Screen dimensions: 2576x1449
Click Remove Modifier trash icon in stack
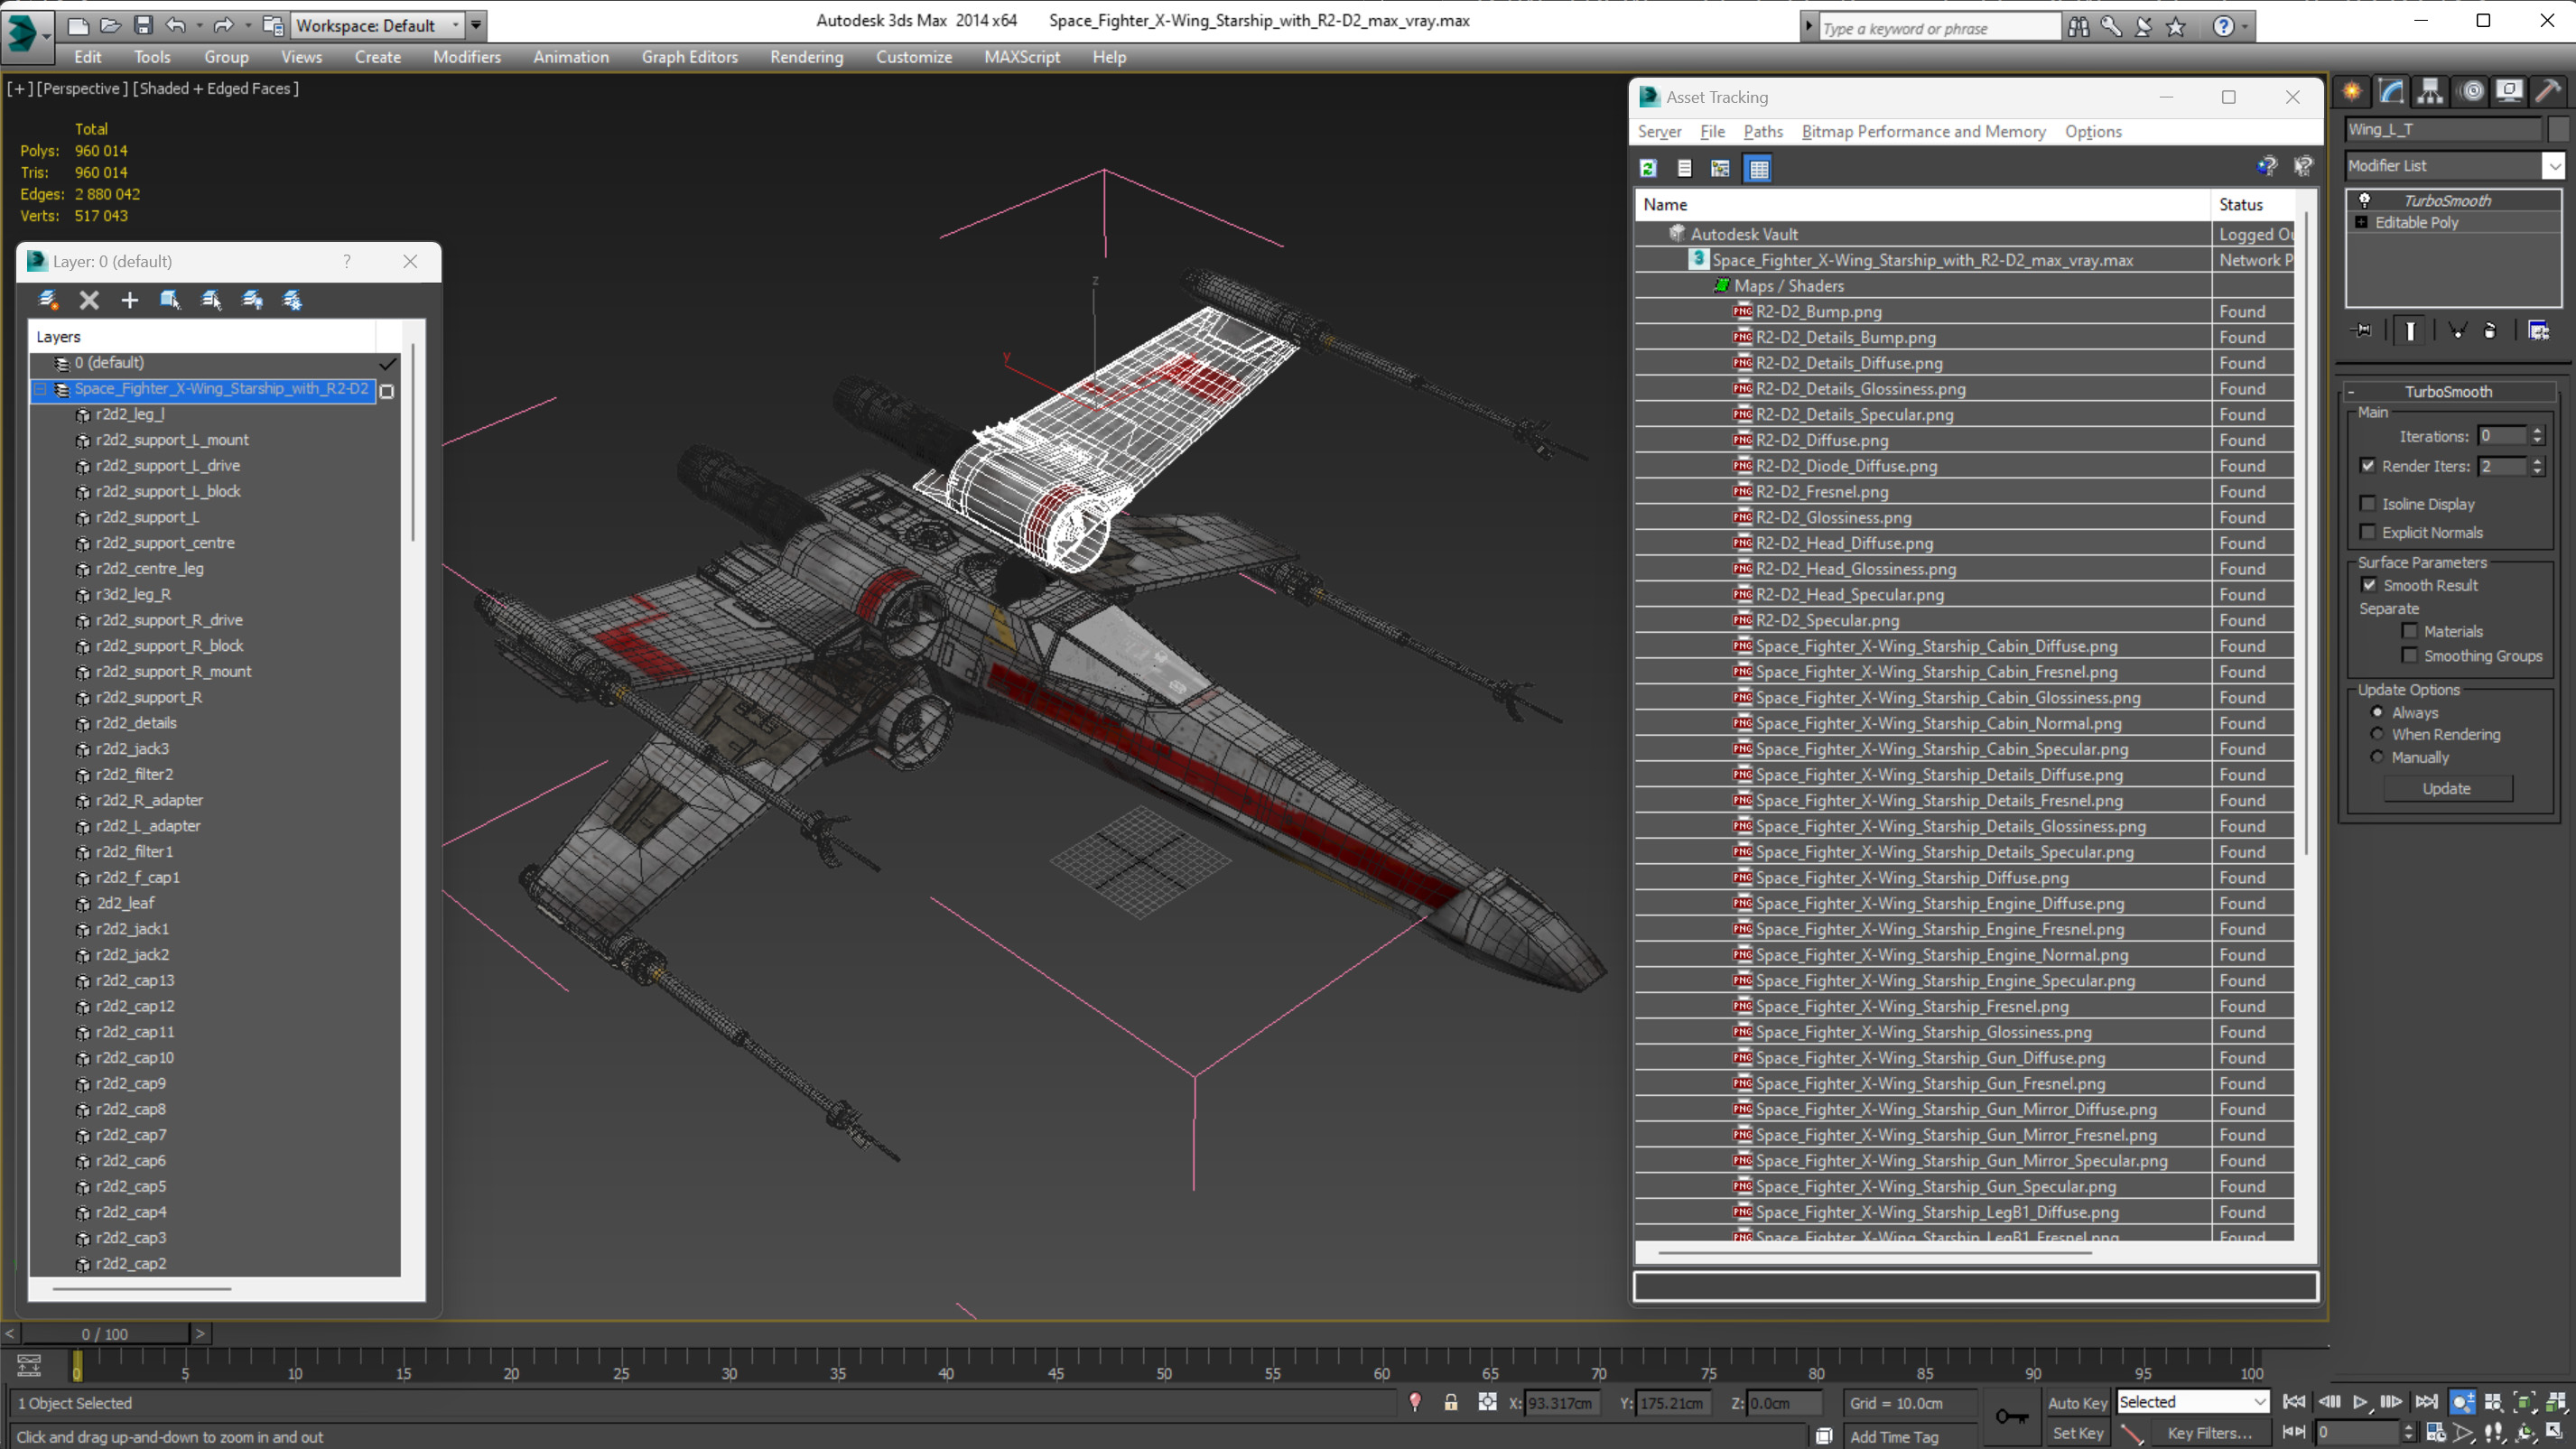[x=2490, y=330]
